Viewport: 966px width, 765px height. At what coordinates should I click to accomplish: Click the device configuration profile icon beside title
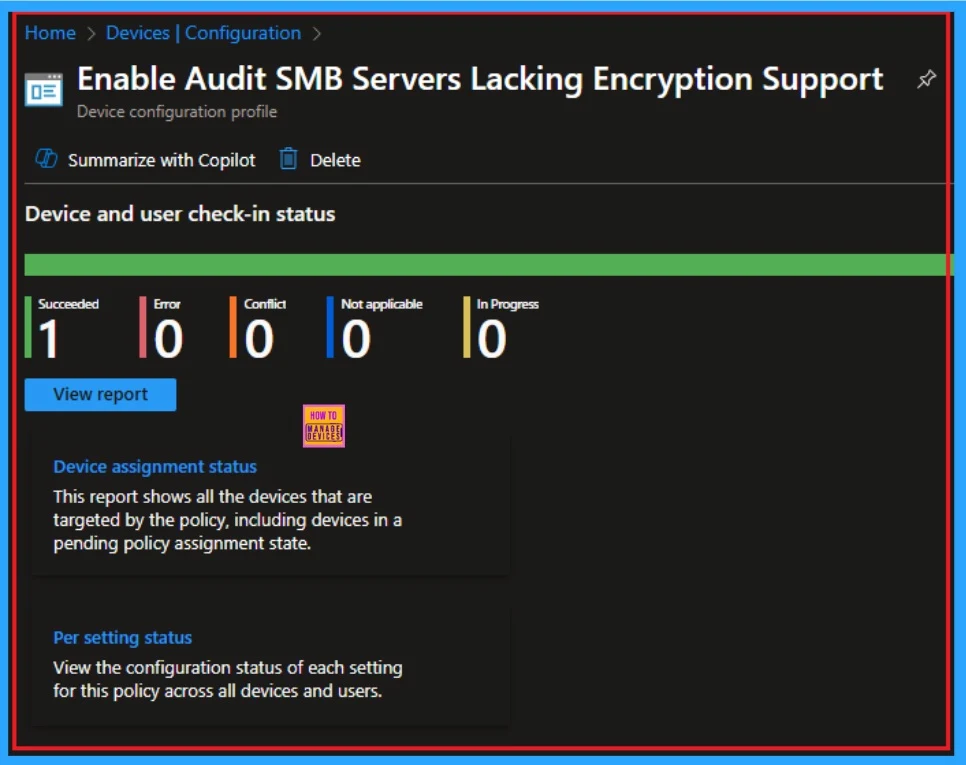click(x=43, y=90)
